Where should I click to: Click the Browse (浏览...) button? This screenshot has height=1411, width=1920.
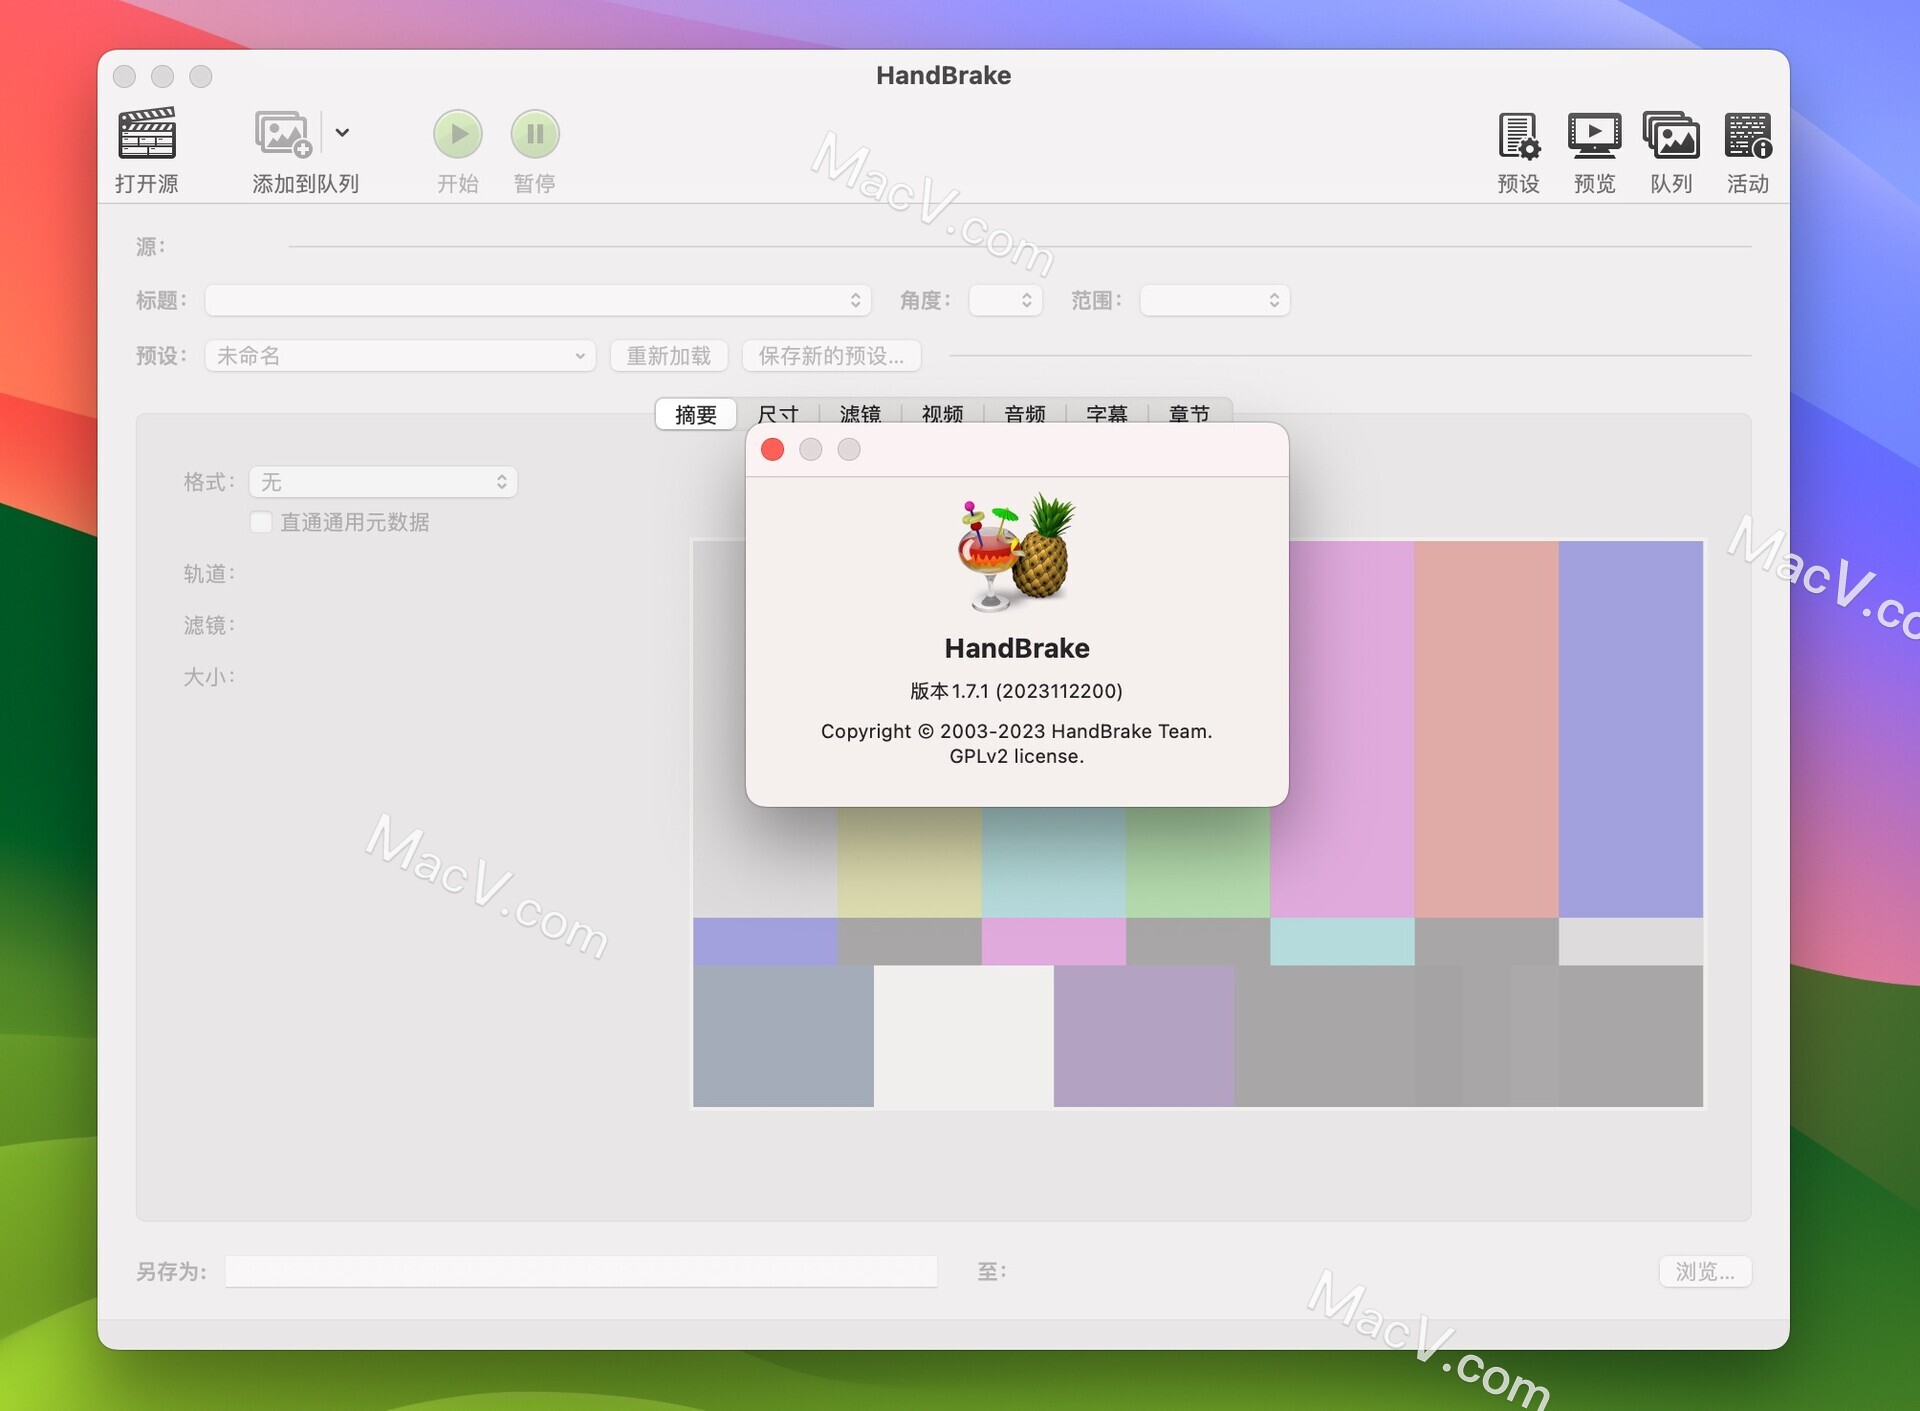[x=1705, y=1271]
